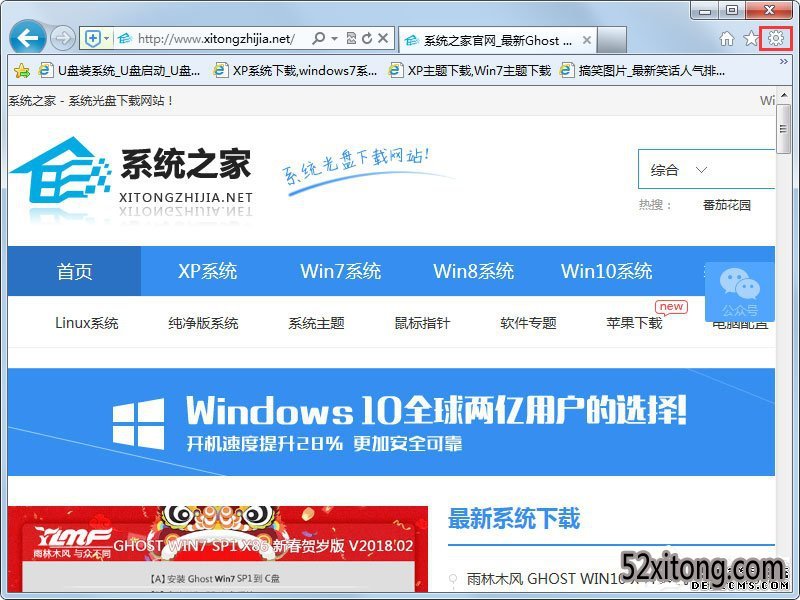Screen dimensions: 800x600
Task: Click the vertical scrollbar thumb
Action: point(783,129)
